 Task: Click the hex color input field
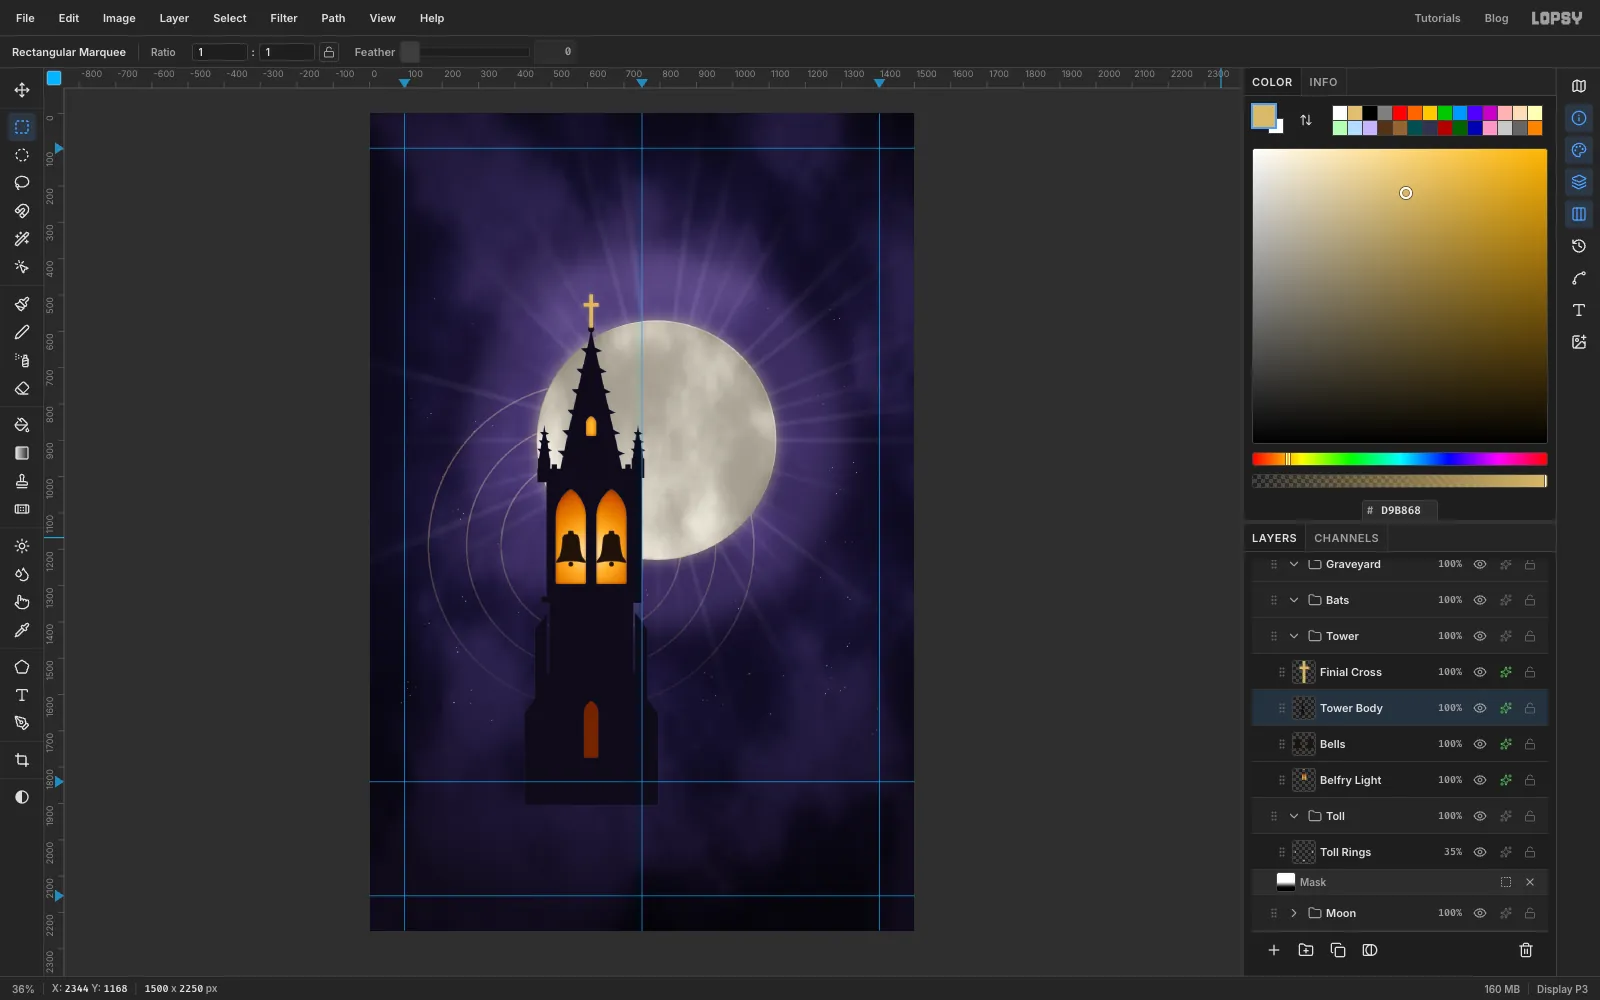(x=1400, y=510)
